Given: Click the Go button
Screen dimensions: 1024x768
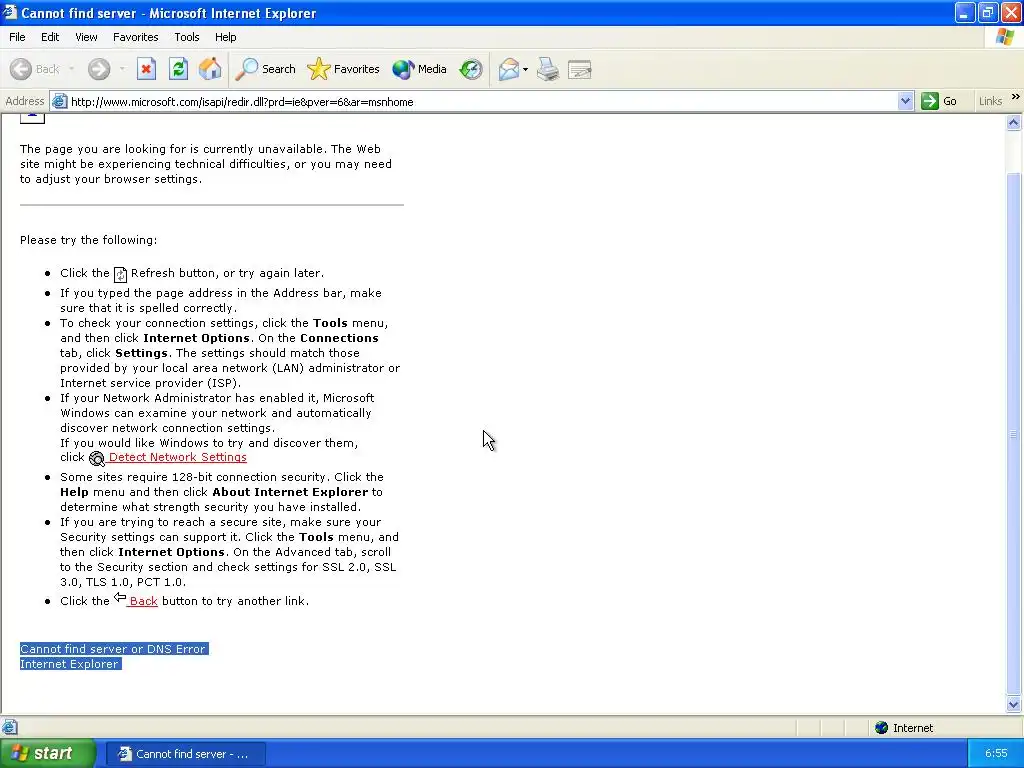Looking at the screenshot, I should click(x=939, y=101).
